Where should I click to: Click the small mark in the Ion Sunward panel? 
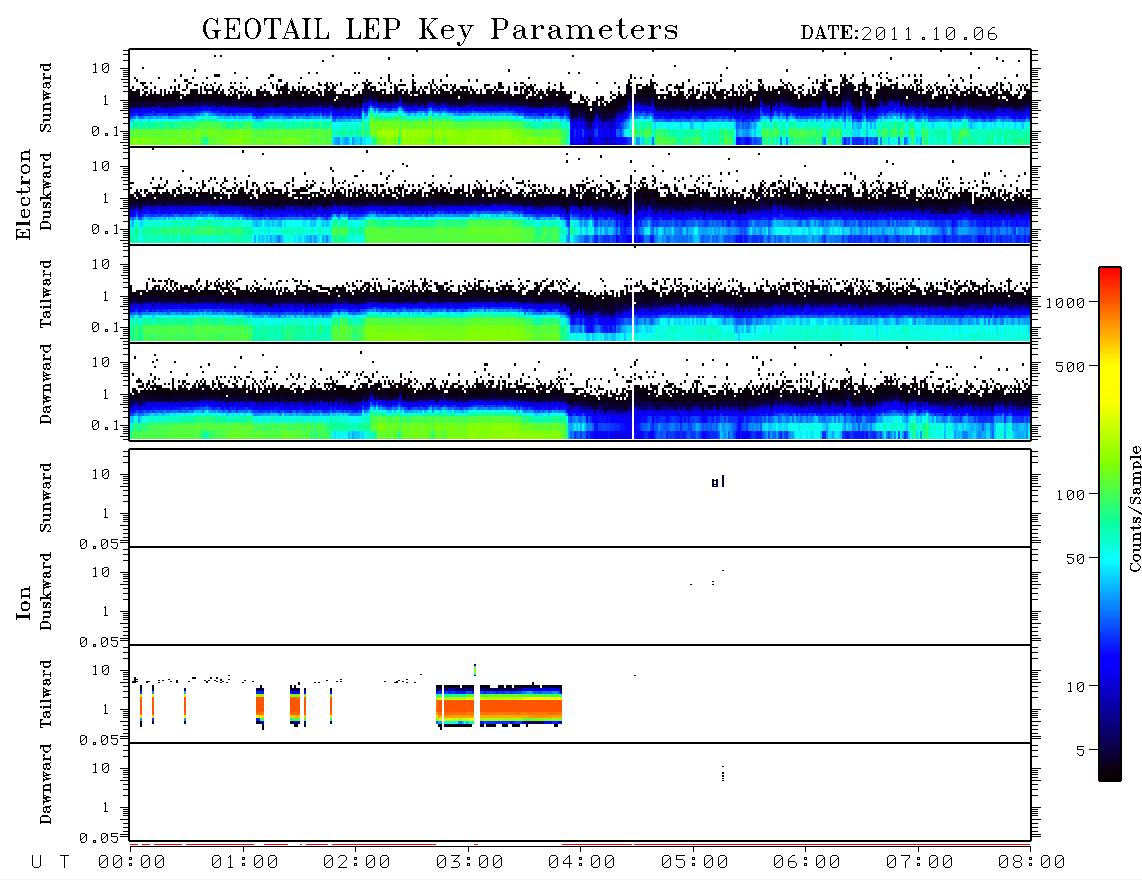click(718, 482)
